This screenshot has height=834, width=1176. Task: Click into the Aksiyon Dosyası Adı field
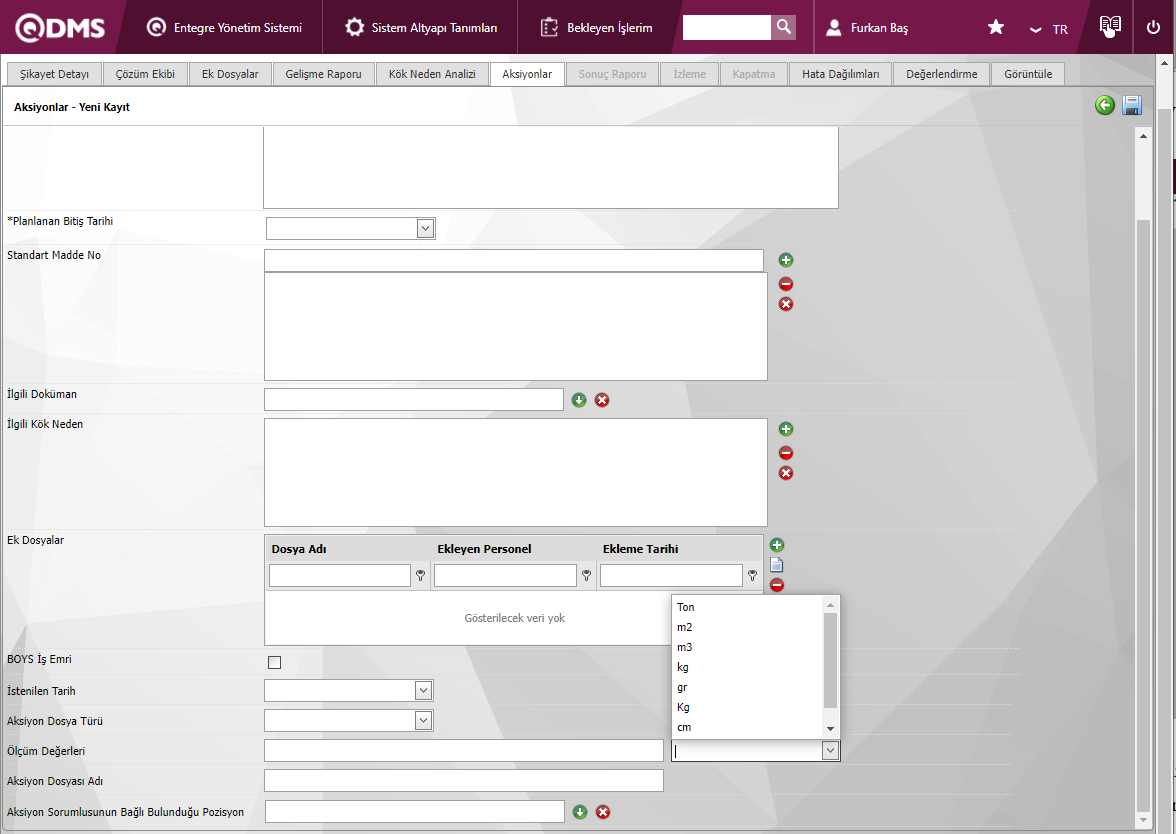pos(464,781)
